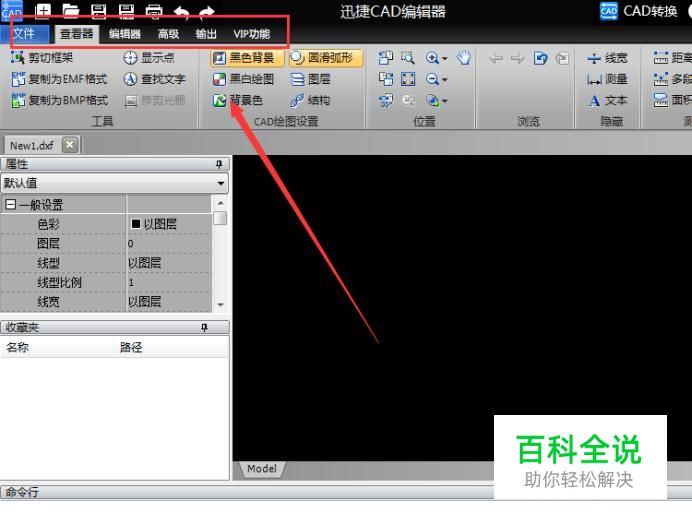Toggle 黑白绘图 mode
Screen dimensions: 692x524
tap(243, 79)
